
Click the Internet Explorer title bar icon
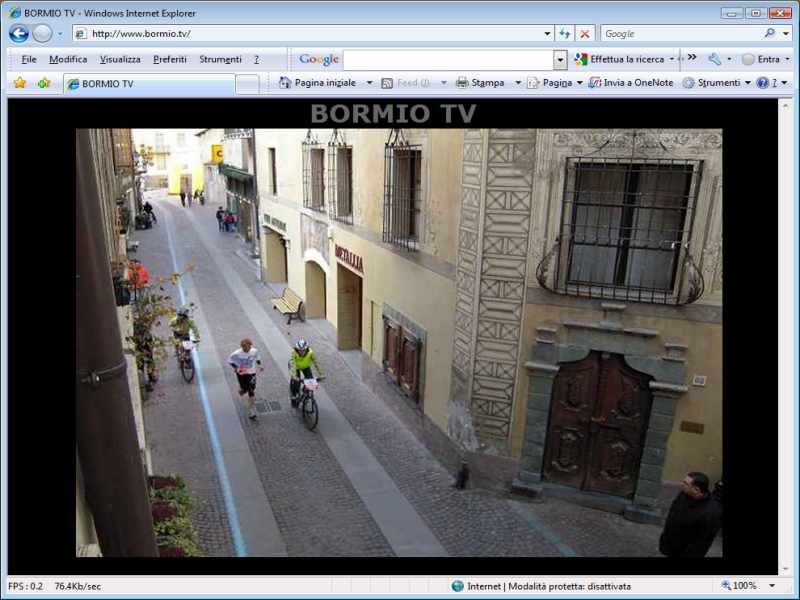point(15,13)
